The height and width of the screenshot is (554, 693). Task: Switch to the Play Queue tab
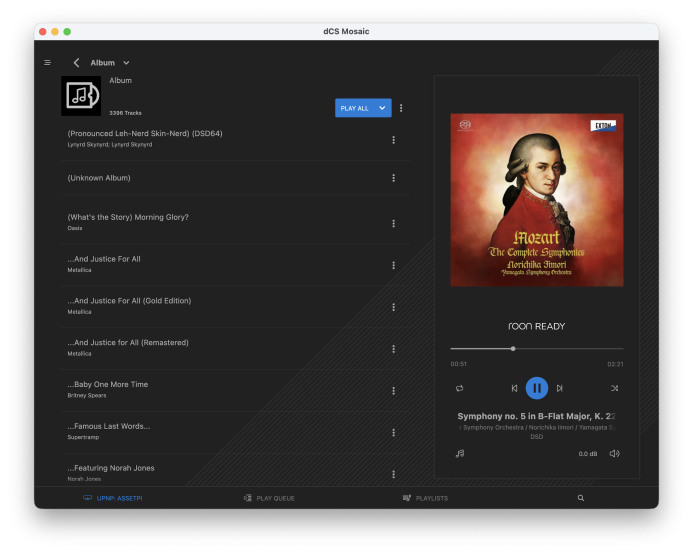pos(269,498)
